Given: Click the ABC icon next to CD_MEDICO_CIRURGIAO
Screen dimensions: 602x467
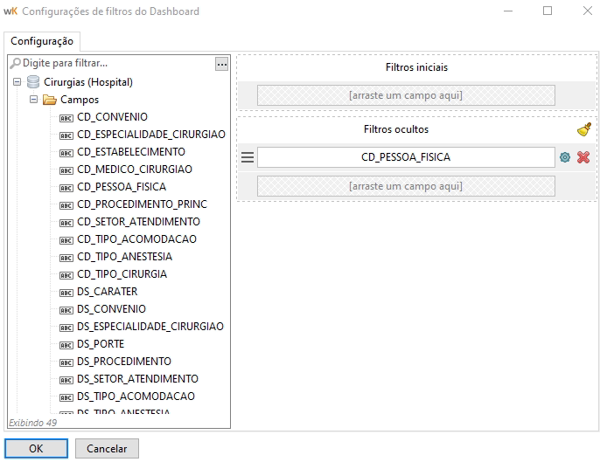Looking at the screenshot, I should pyautogui.click(x=66, y=170).
